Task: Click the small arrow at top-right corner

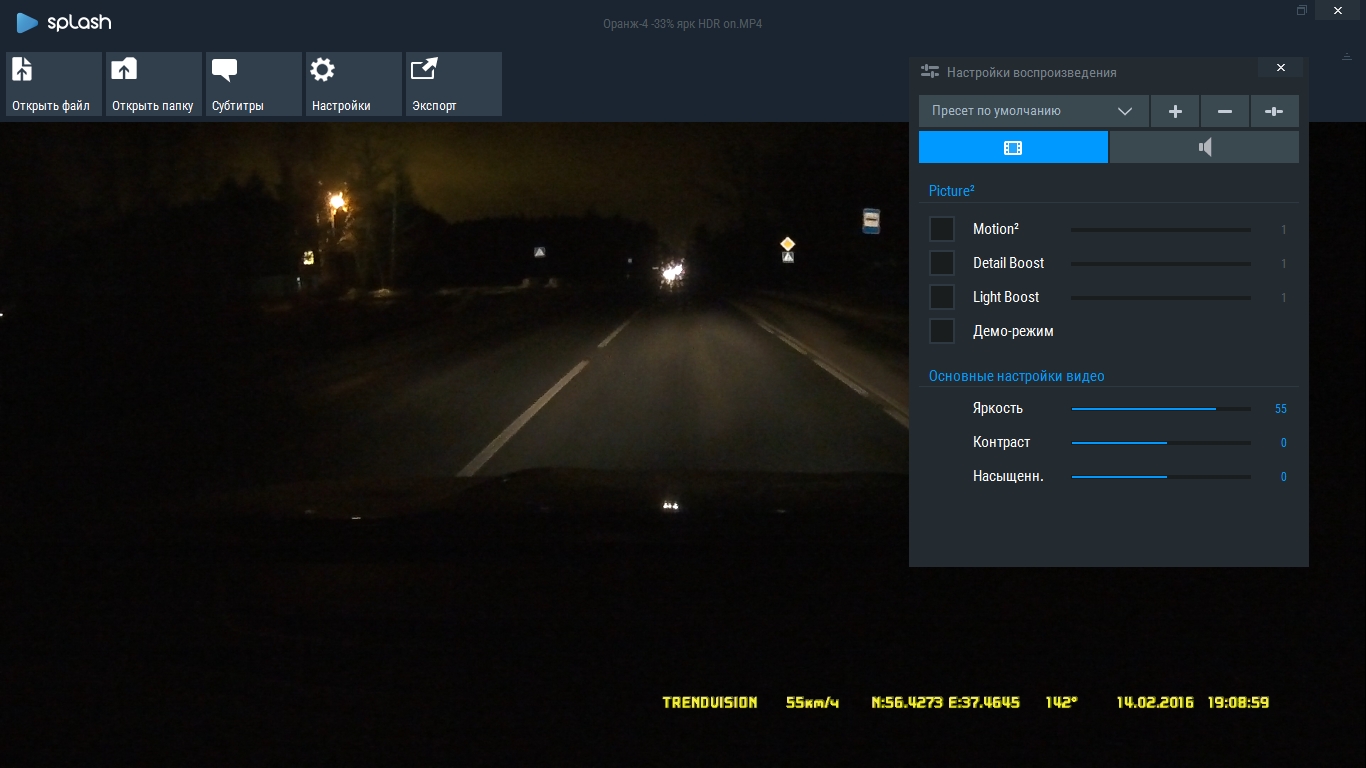Action: [1347, 56]
